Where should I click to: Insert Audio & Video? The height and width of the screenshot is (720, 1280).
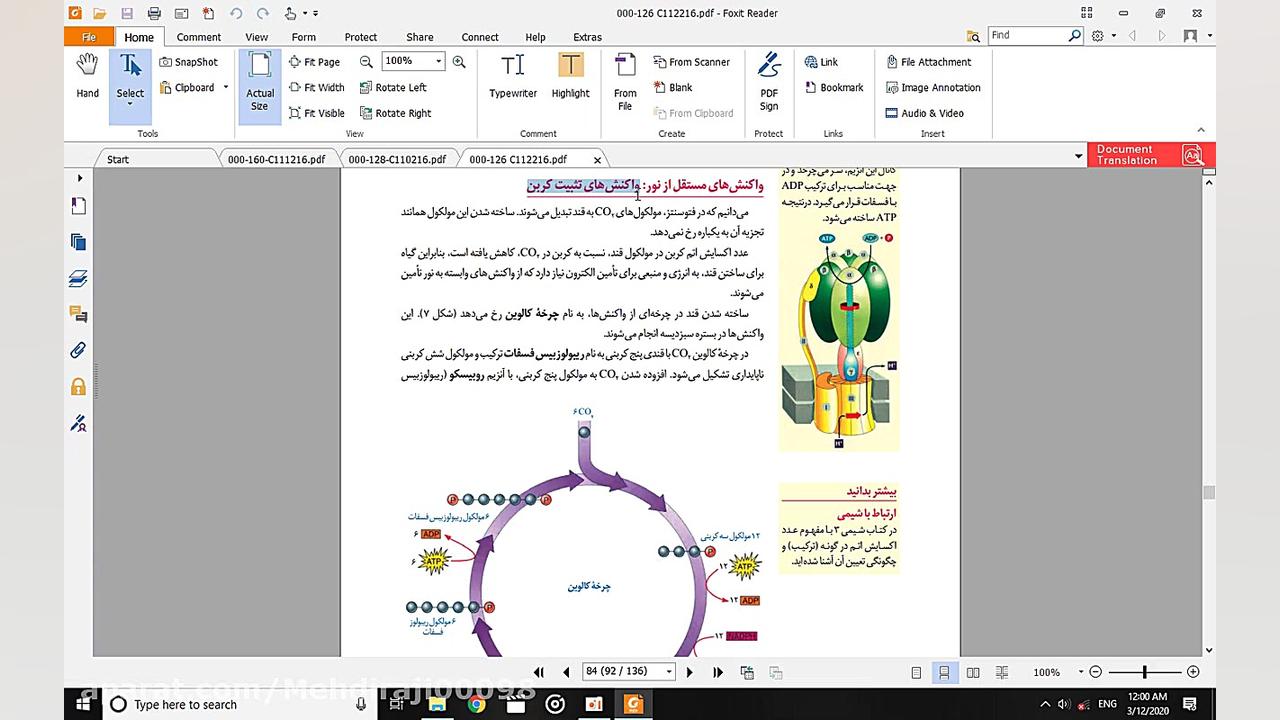[926, 113]
